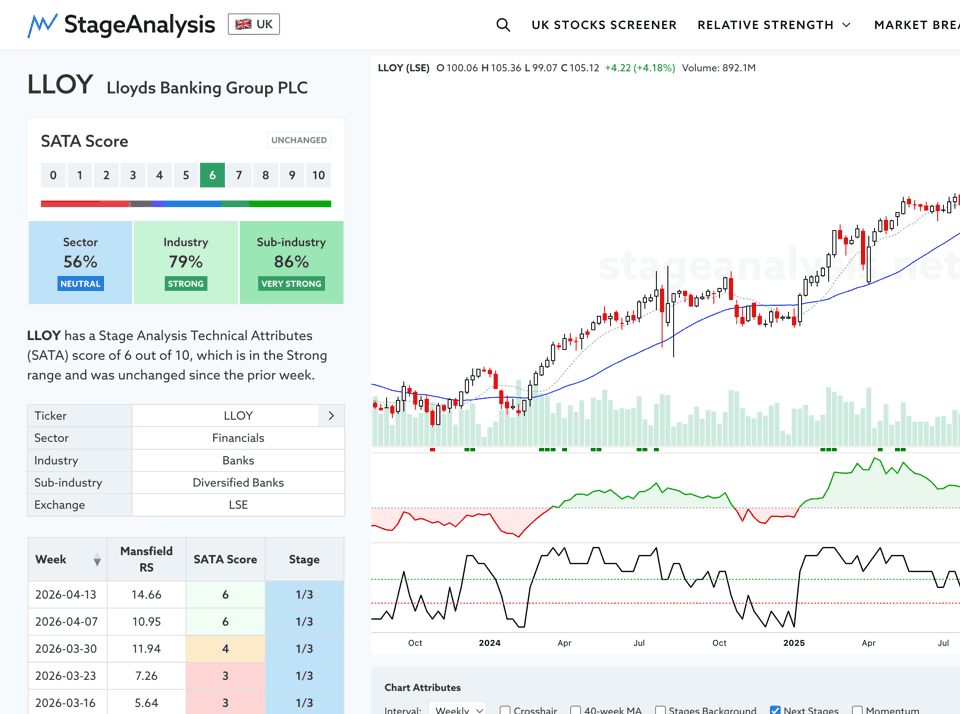Open the Interval Weekly dropdown
Screen dimensions: 960x714
[x=457, y=710]
